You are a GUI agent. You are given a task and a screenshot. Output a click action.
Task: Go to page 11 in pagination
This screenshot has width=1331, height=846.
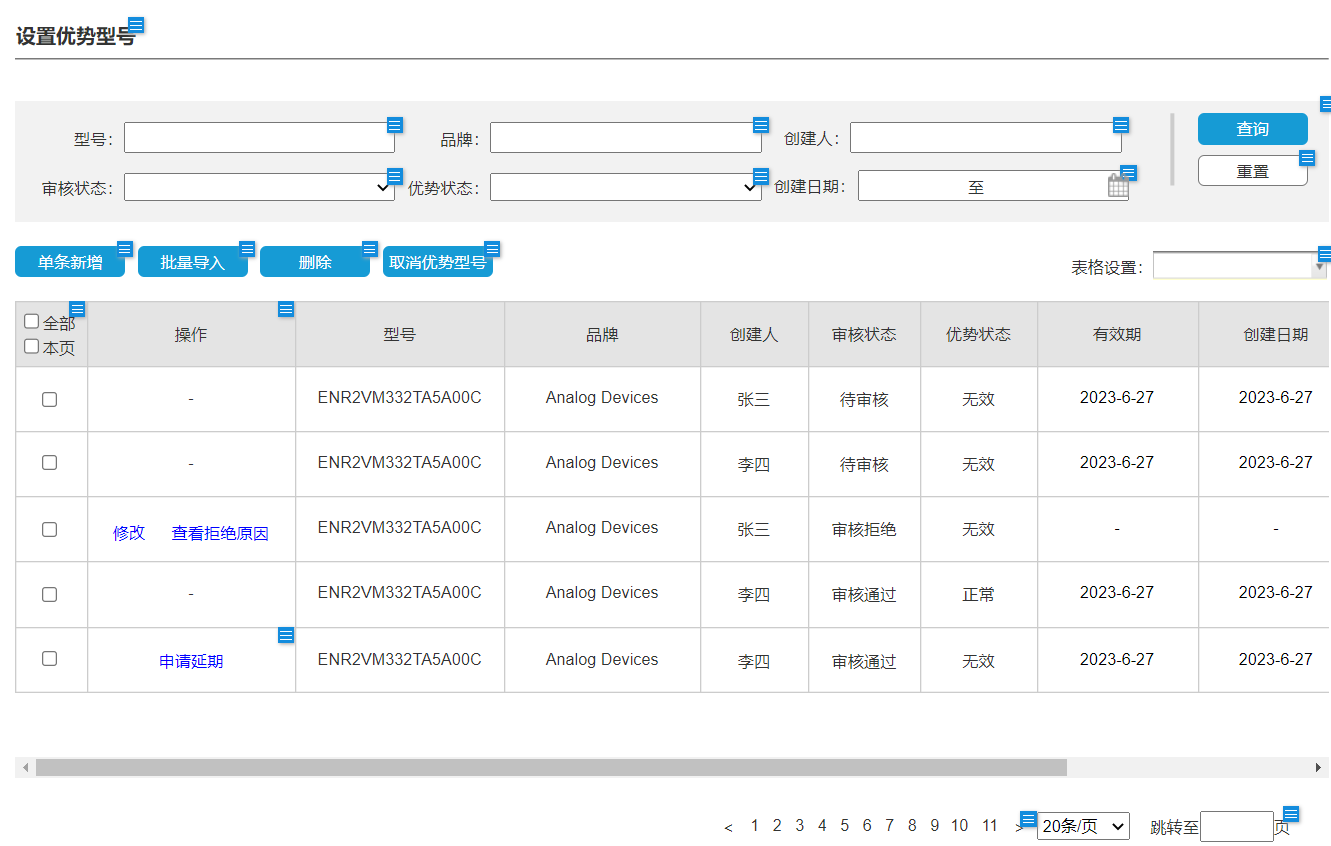tap(989, 826)
